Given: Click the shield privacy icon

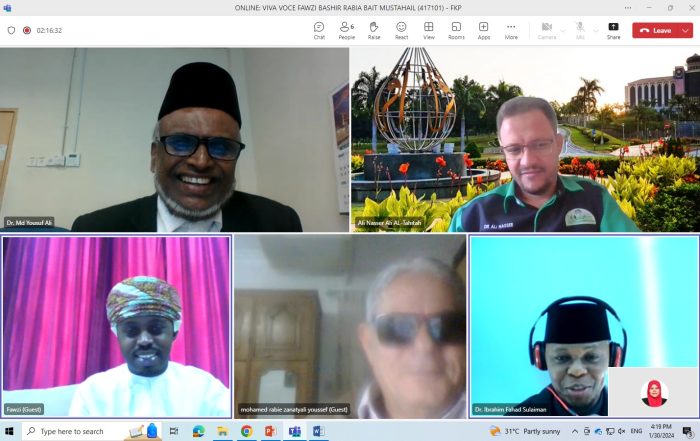Looking at the screenshot, I should click(11, 30).
